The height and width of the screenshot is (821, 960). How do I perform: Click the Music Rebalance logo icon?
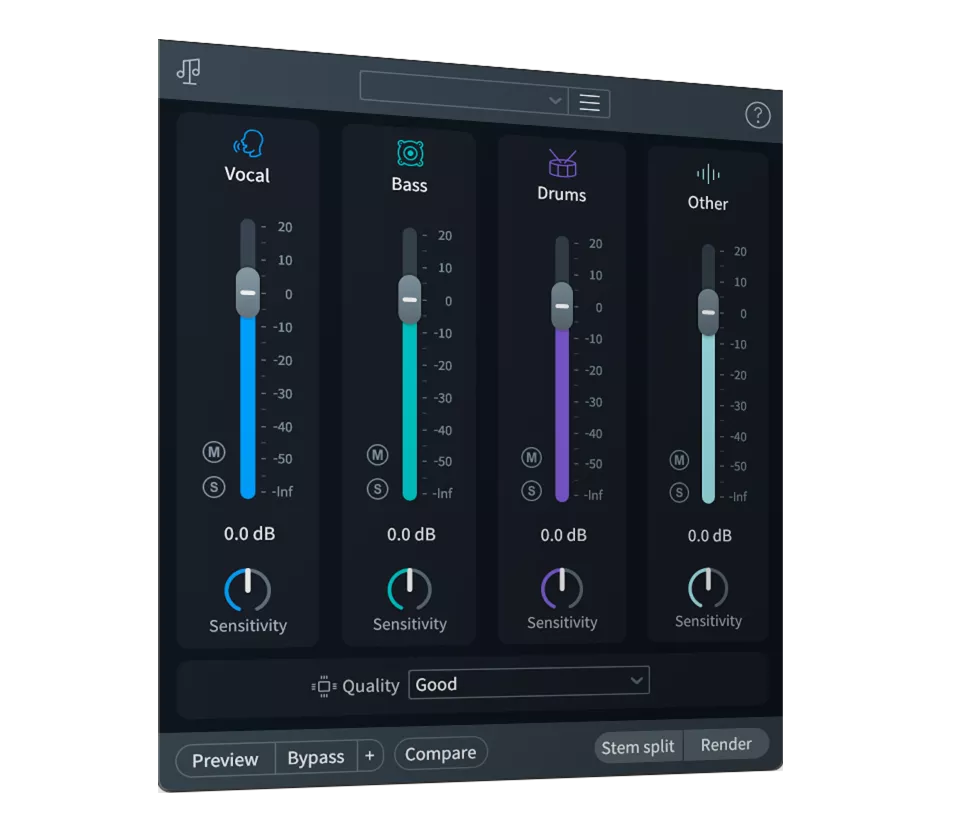[189, 71]
